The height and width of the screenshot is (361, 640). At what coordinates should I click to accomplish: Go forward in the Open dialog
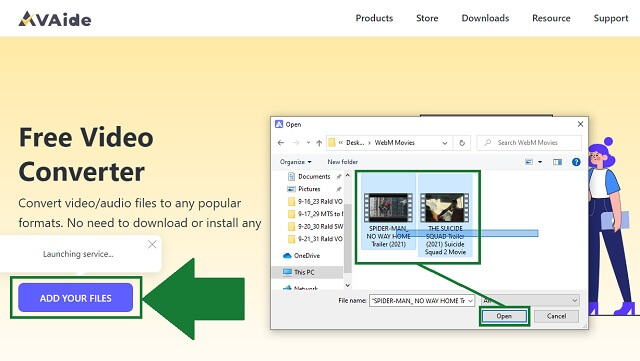tap(296, 143)
